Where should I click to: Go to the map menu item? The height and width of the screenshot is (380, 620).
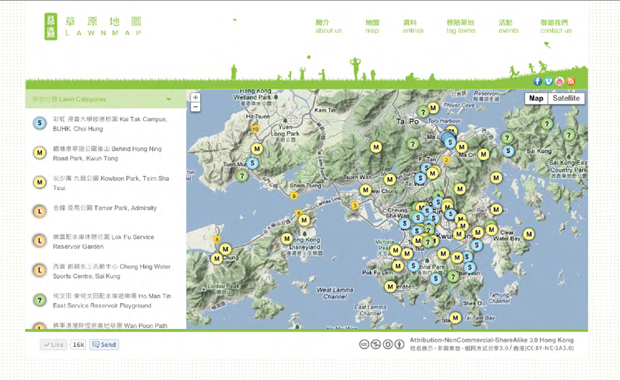click(x=372, y=26)
